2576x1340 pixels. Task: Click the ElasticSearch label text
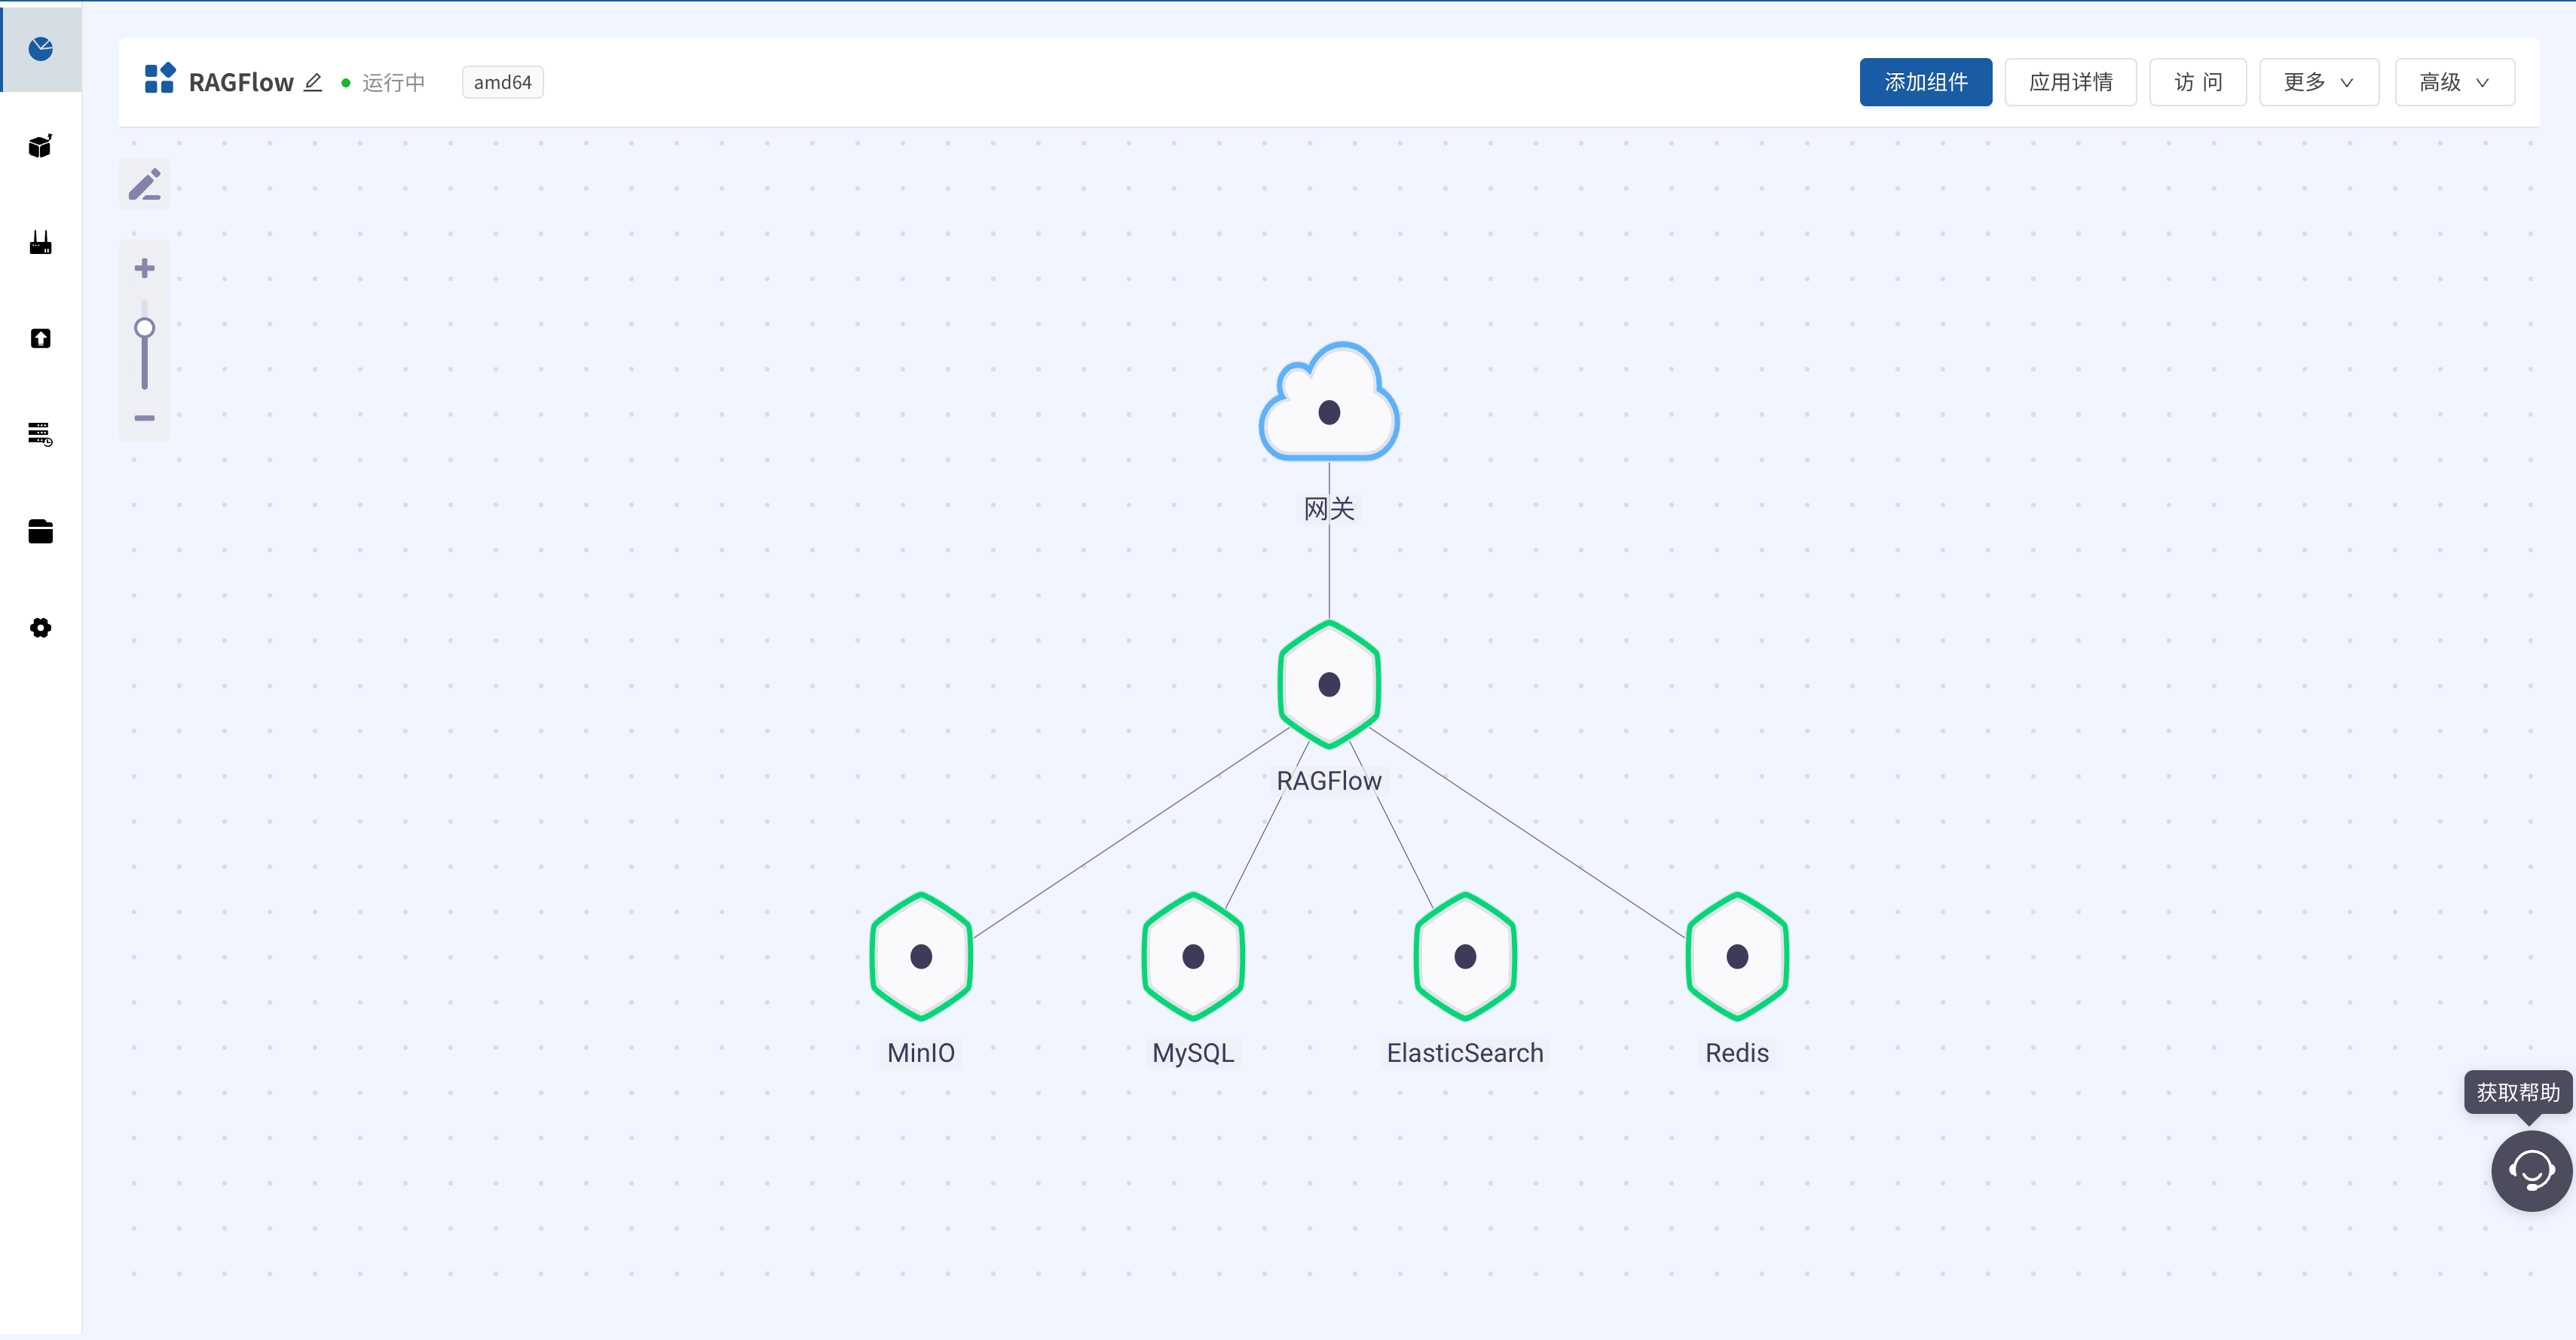coord(1465,1053)
